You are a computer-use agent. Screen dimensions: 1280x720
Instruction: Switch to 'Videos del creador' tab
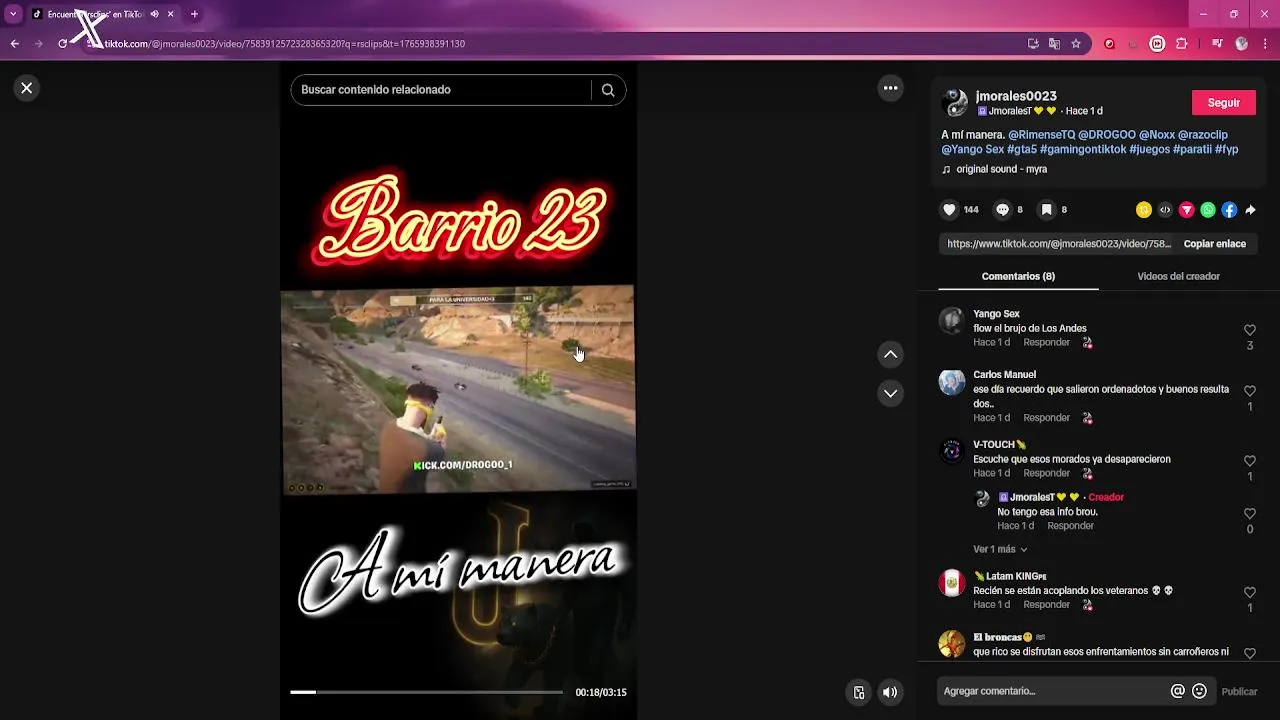click(1178, 276)
